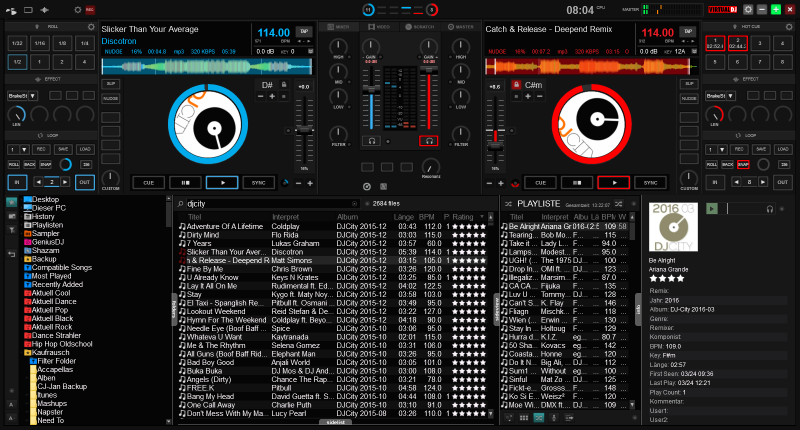Raise left deck key with plus button
This screenshot has width=800, height=430.
pyautogui.click(x=272, y=96)
